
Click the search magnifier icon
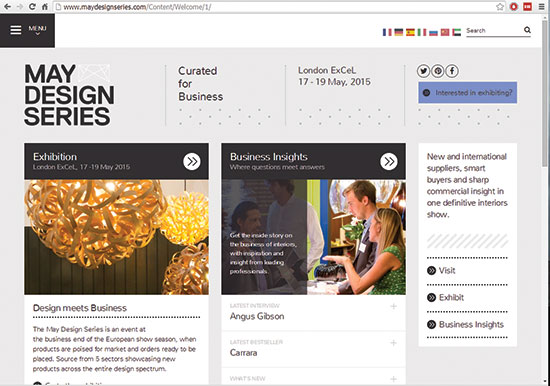click(527, 30)
